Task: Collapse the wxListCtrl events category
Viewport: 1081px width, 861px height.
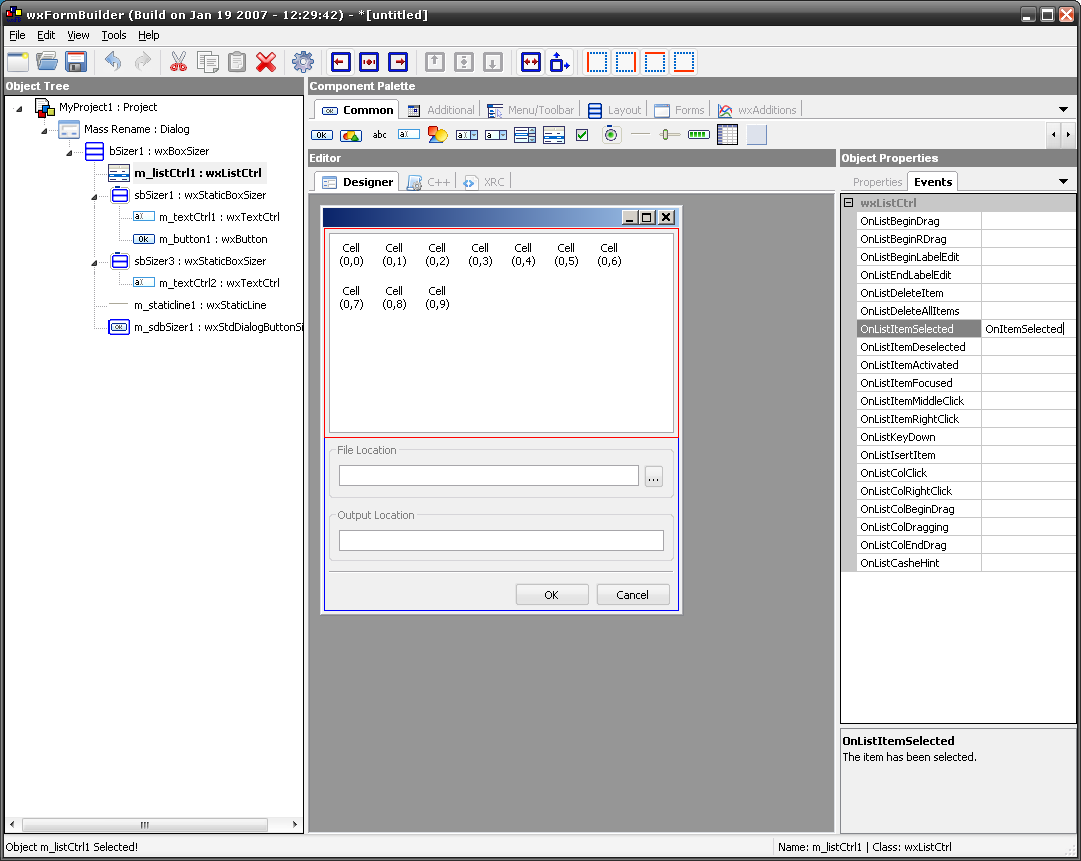Action: point(849,203)
